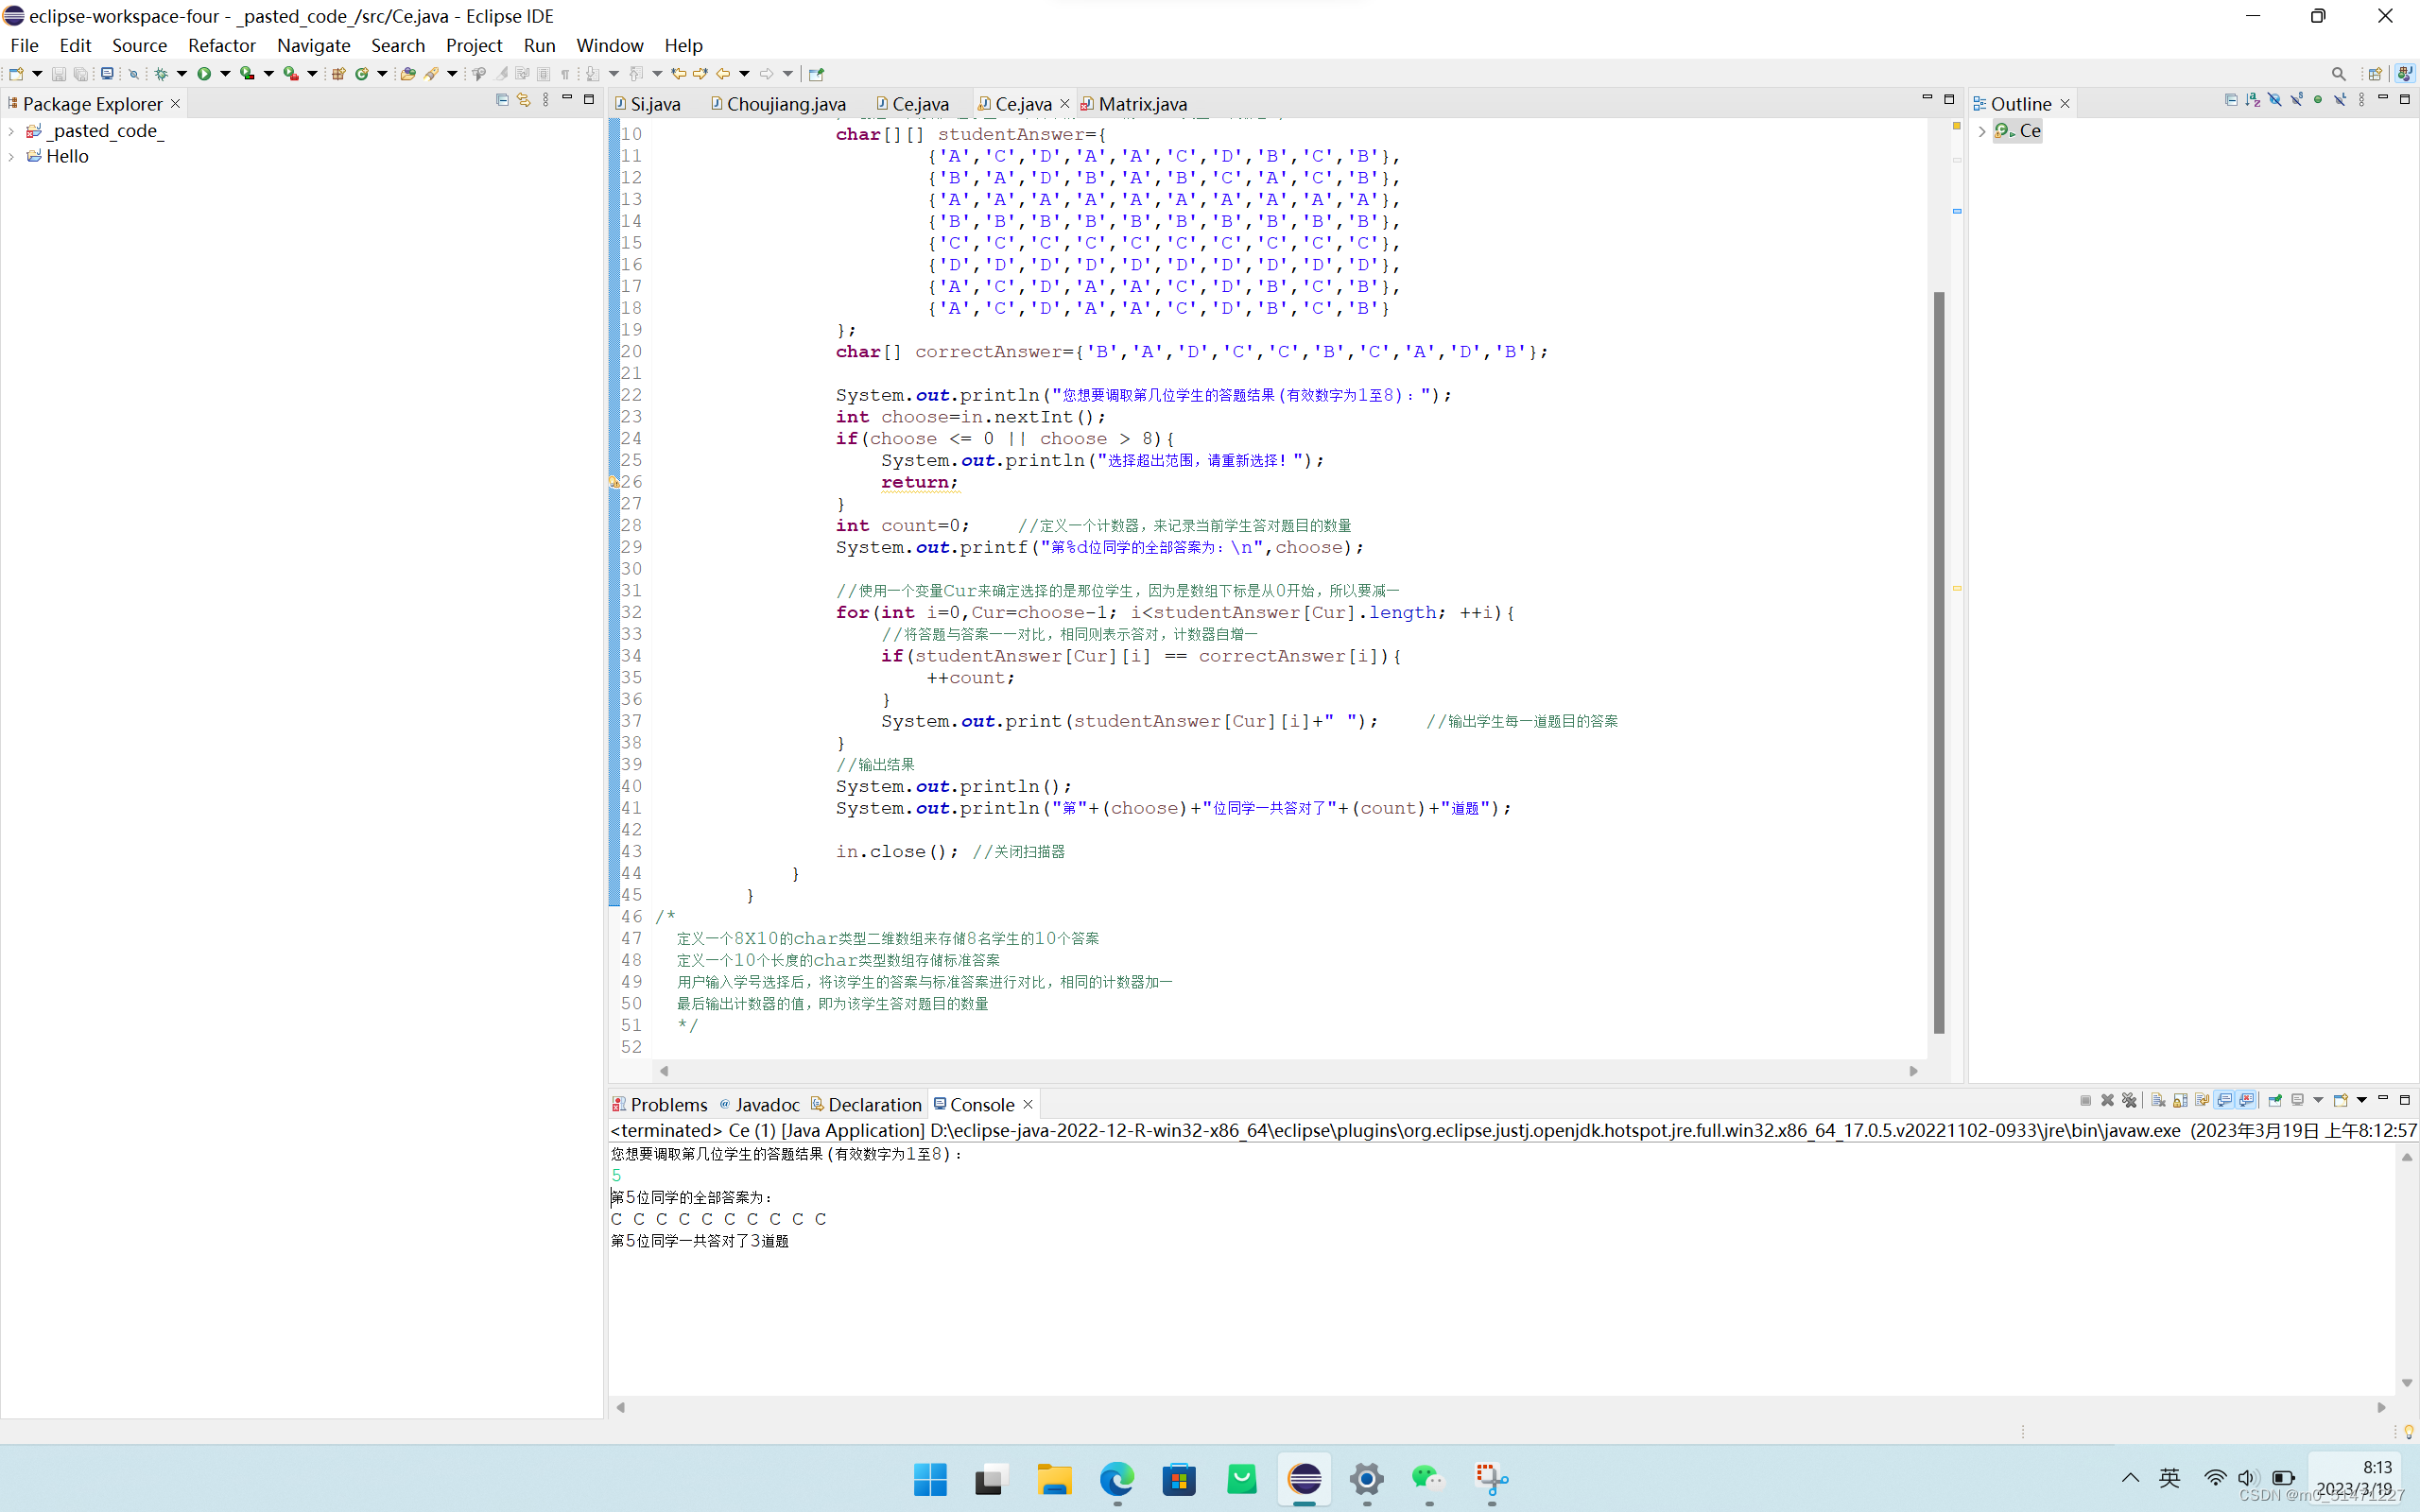2420x1512 pixels.
Task: Open the Run button dropdown arrow
Action: click(x=225, y=74)
